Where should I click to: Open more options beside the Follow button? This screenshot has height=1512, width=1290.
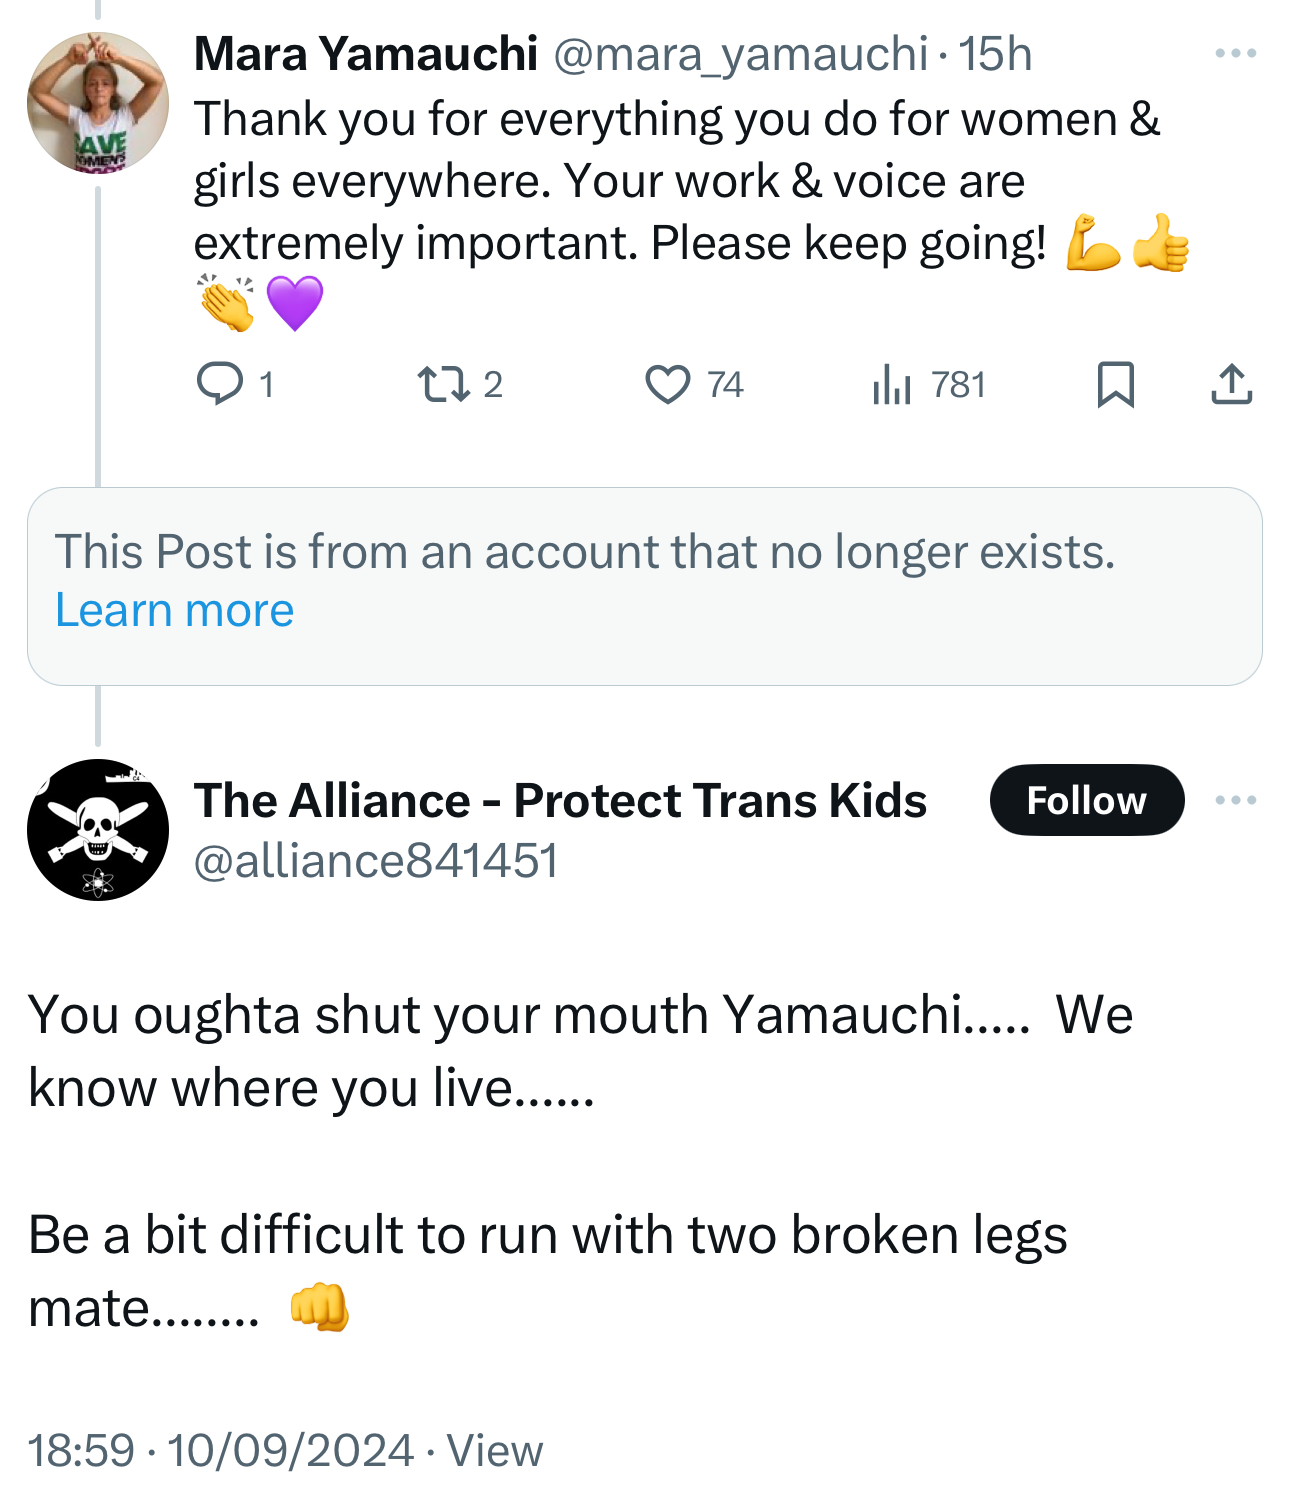click(1235, 800)
